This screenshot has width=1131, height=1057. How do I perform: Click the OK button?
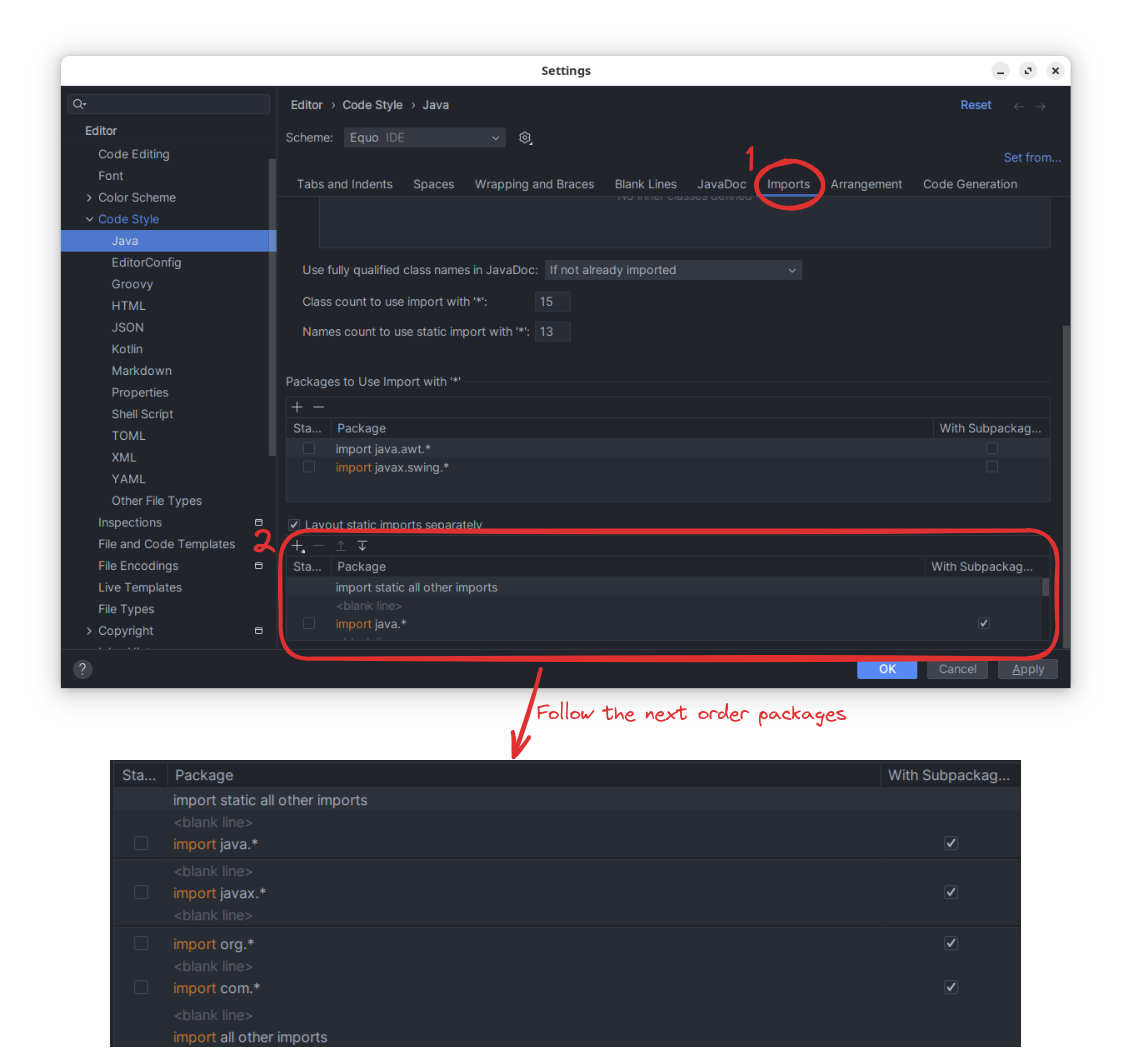(887, 669)
